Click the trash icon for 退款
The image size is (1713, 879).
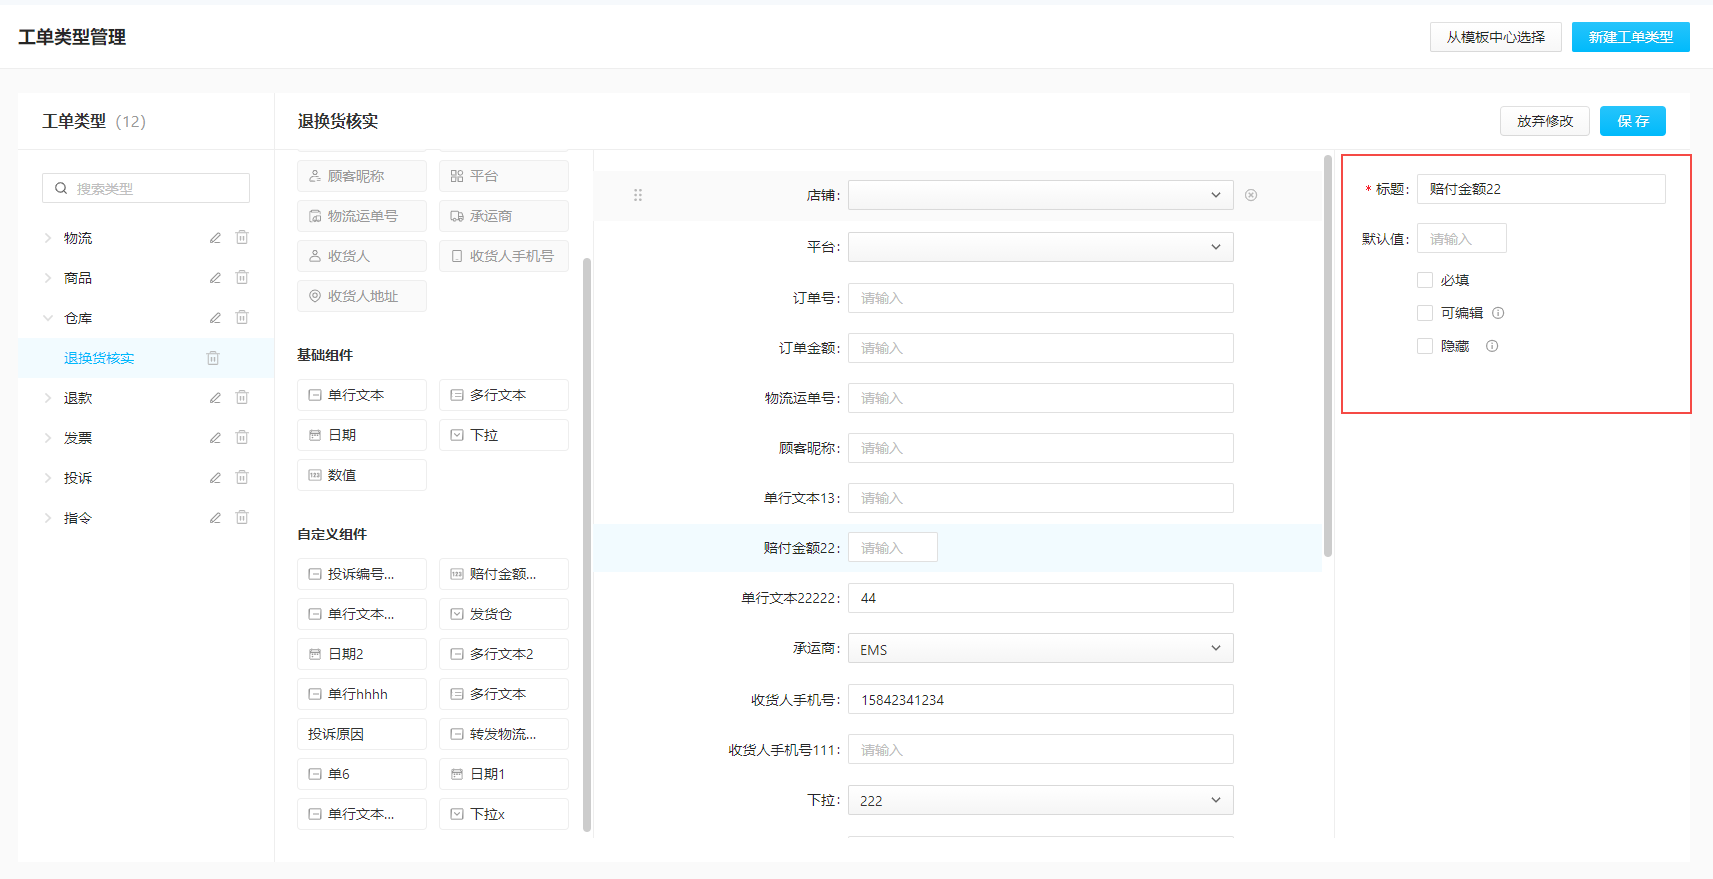(242, 398)
